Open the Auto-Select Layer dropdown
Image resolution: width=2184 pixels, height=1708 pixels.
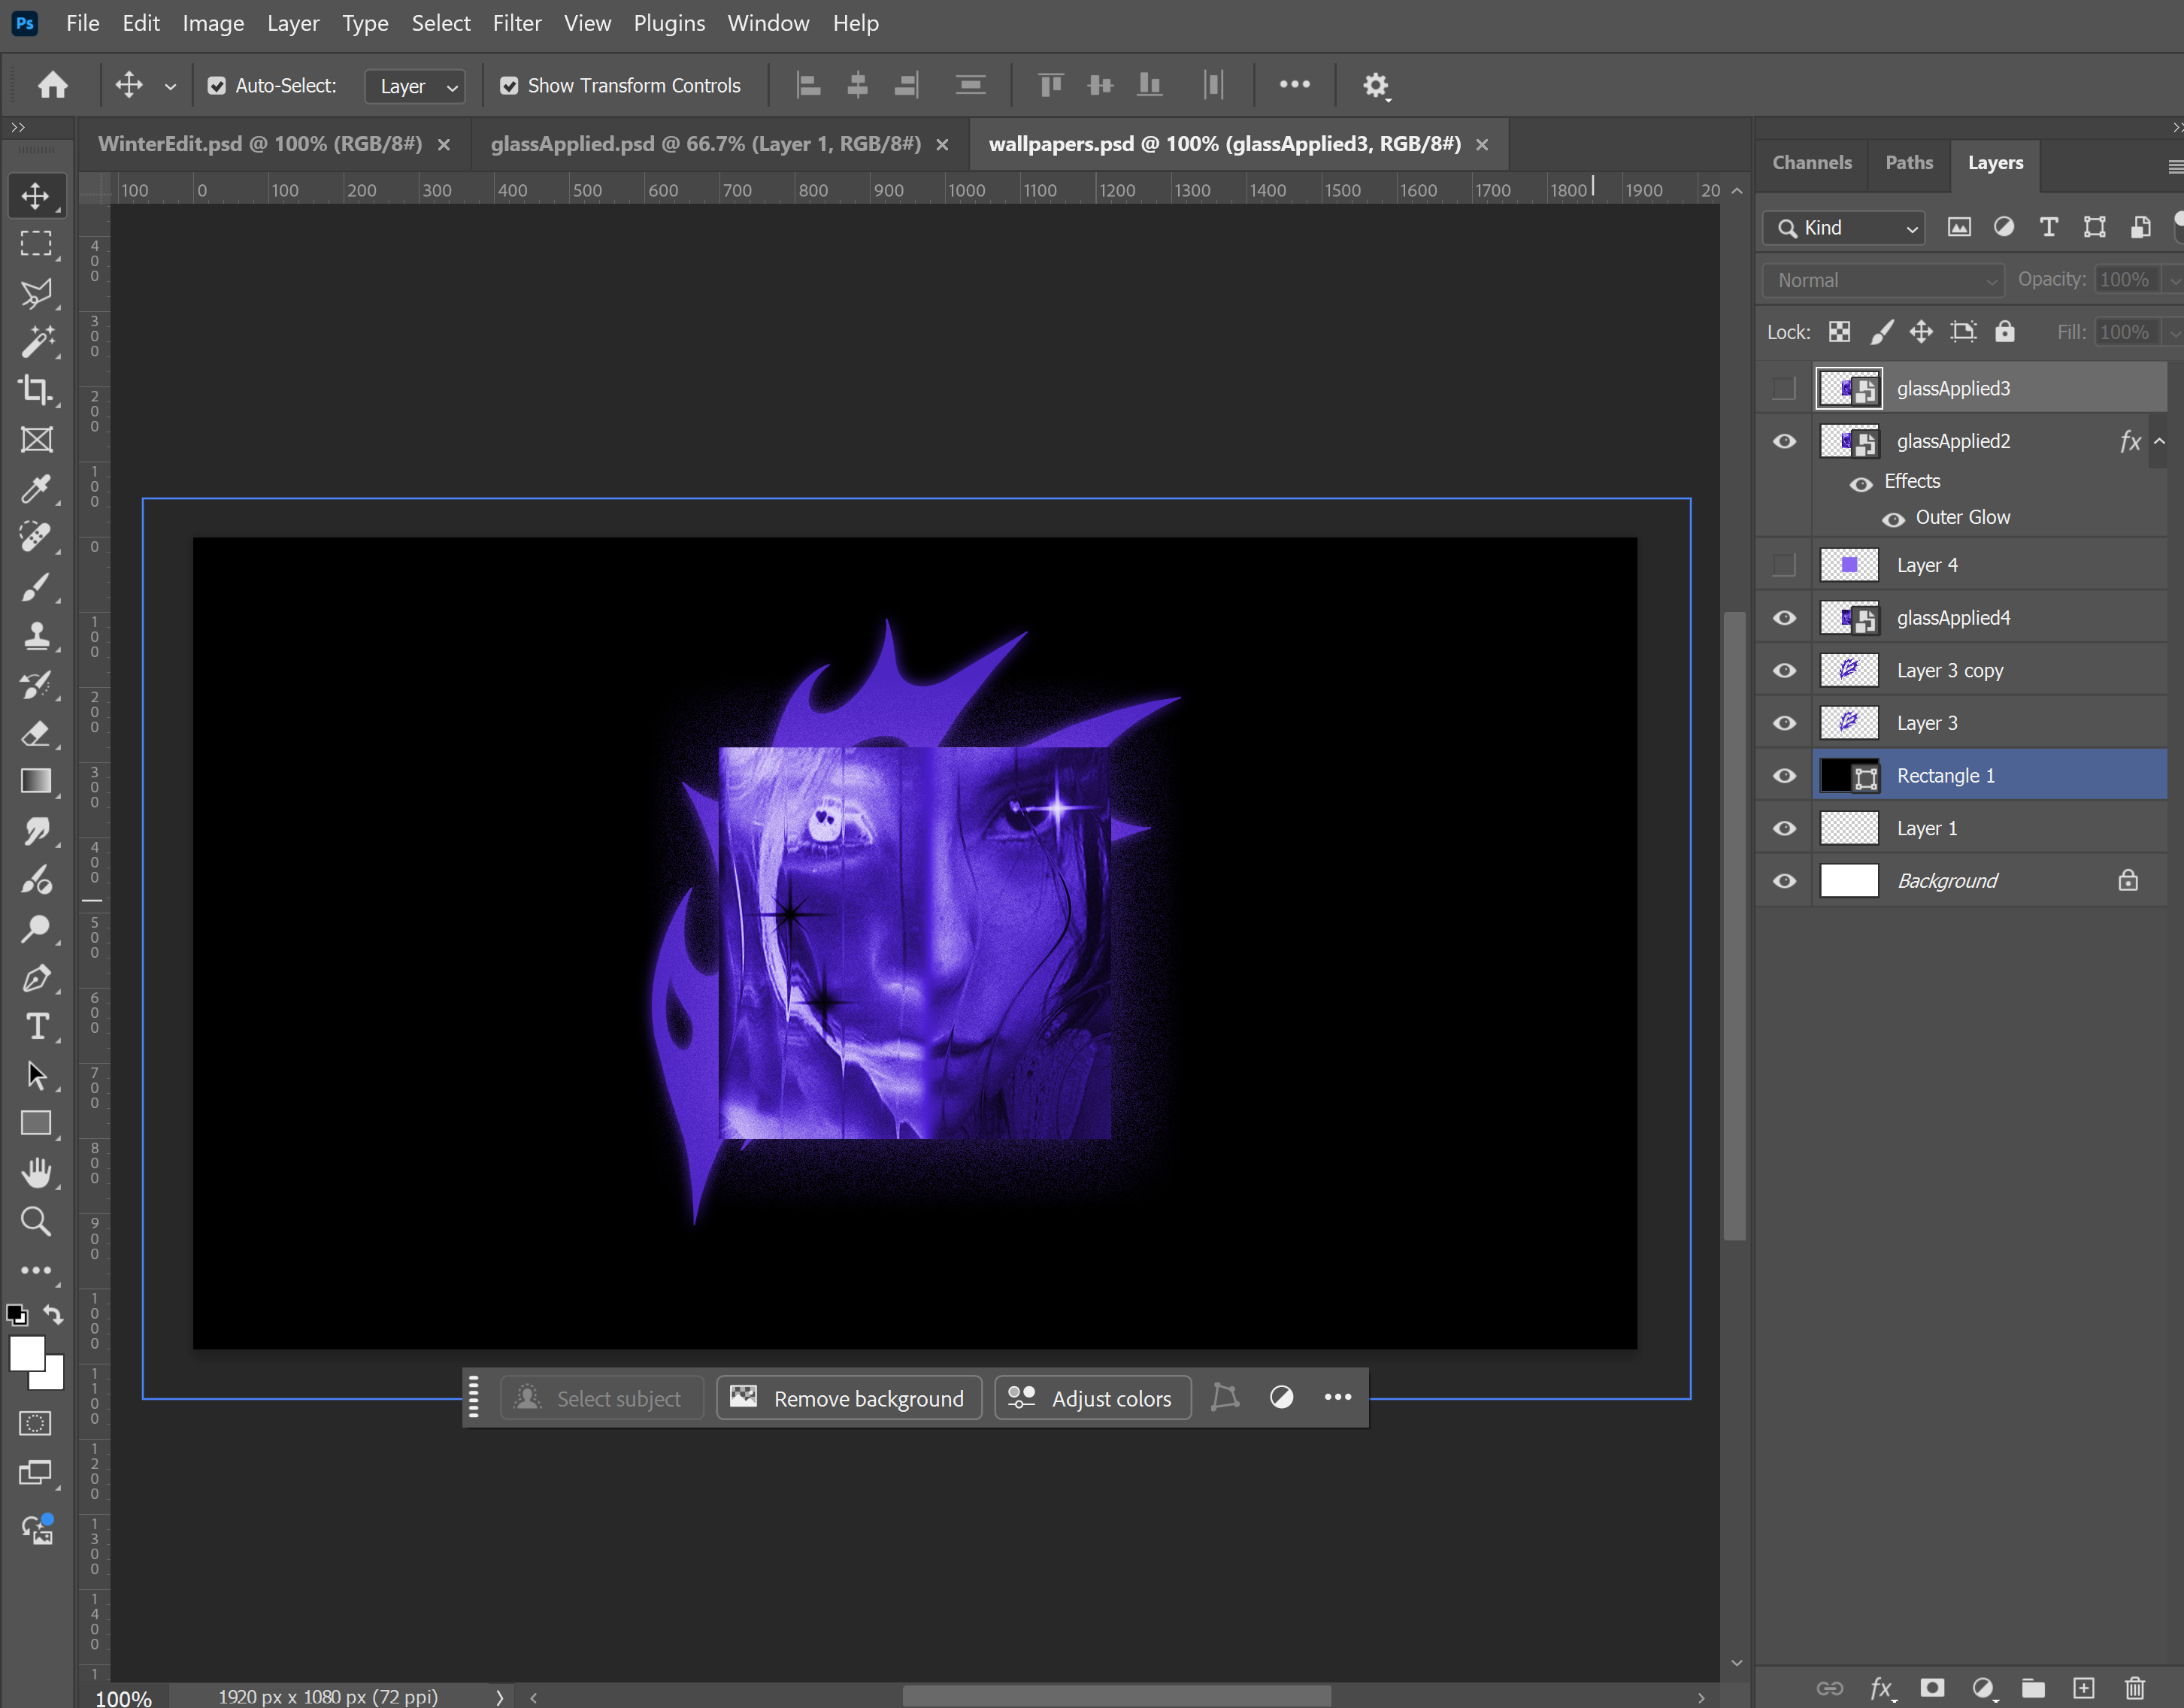click(414, 86)
